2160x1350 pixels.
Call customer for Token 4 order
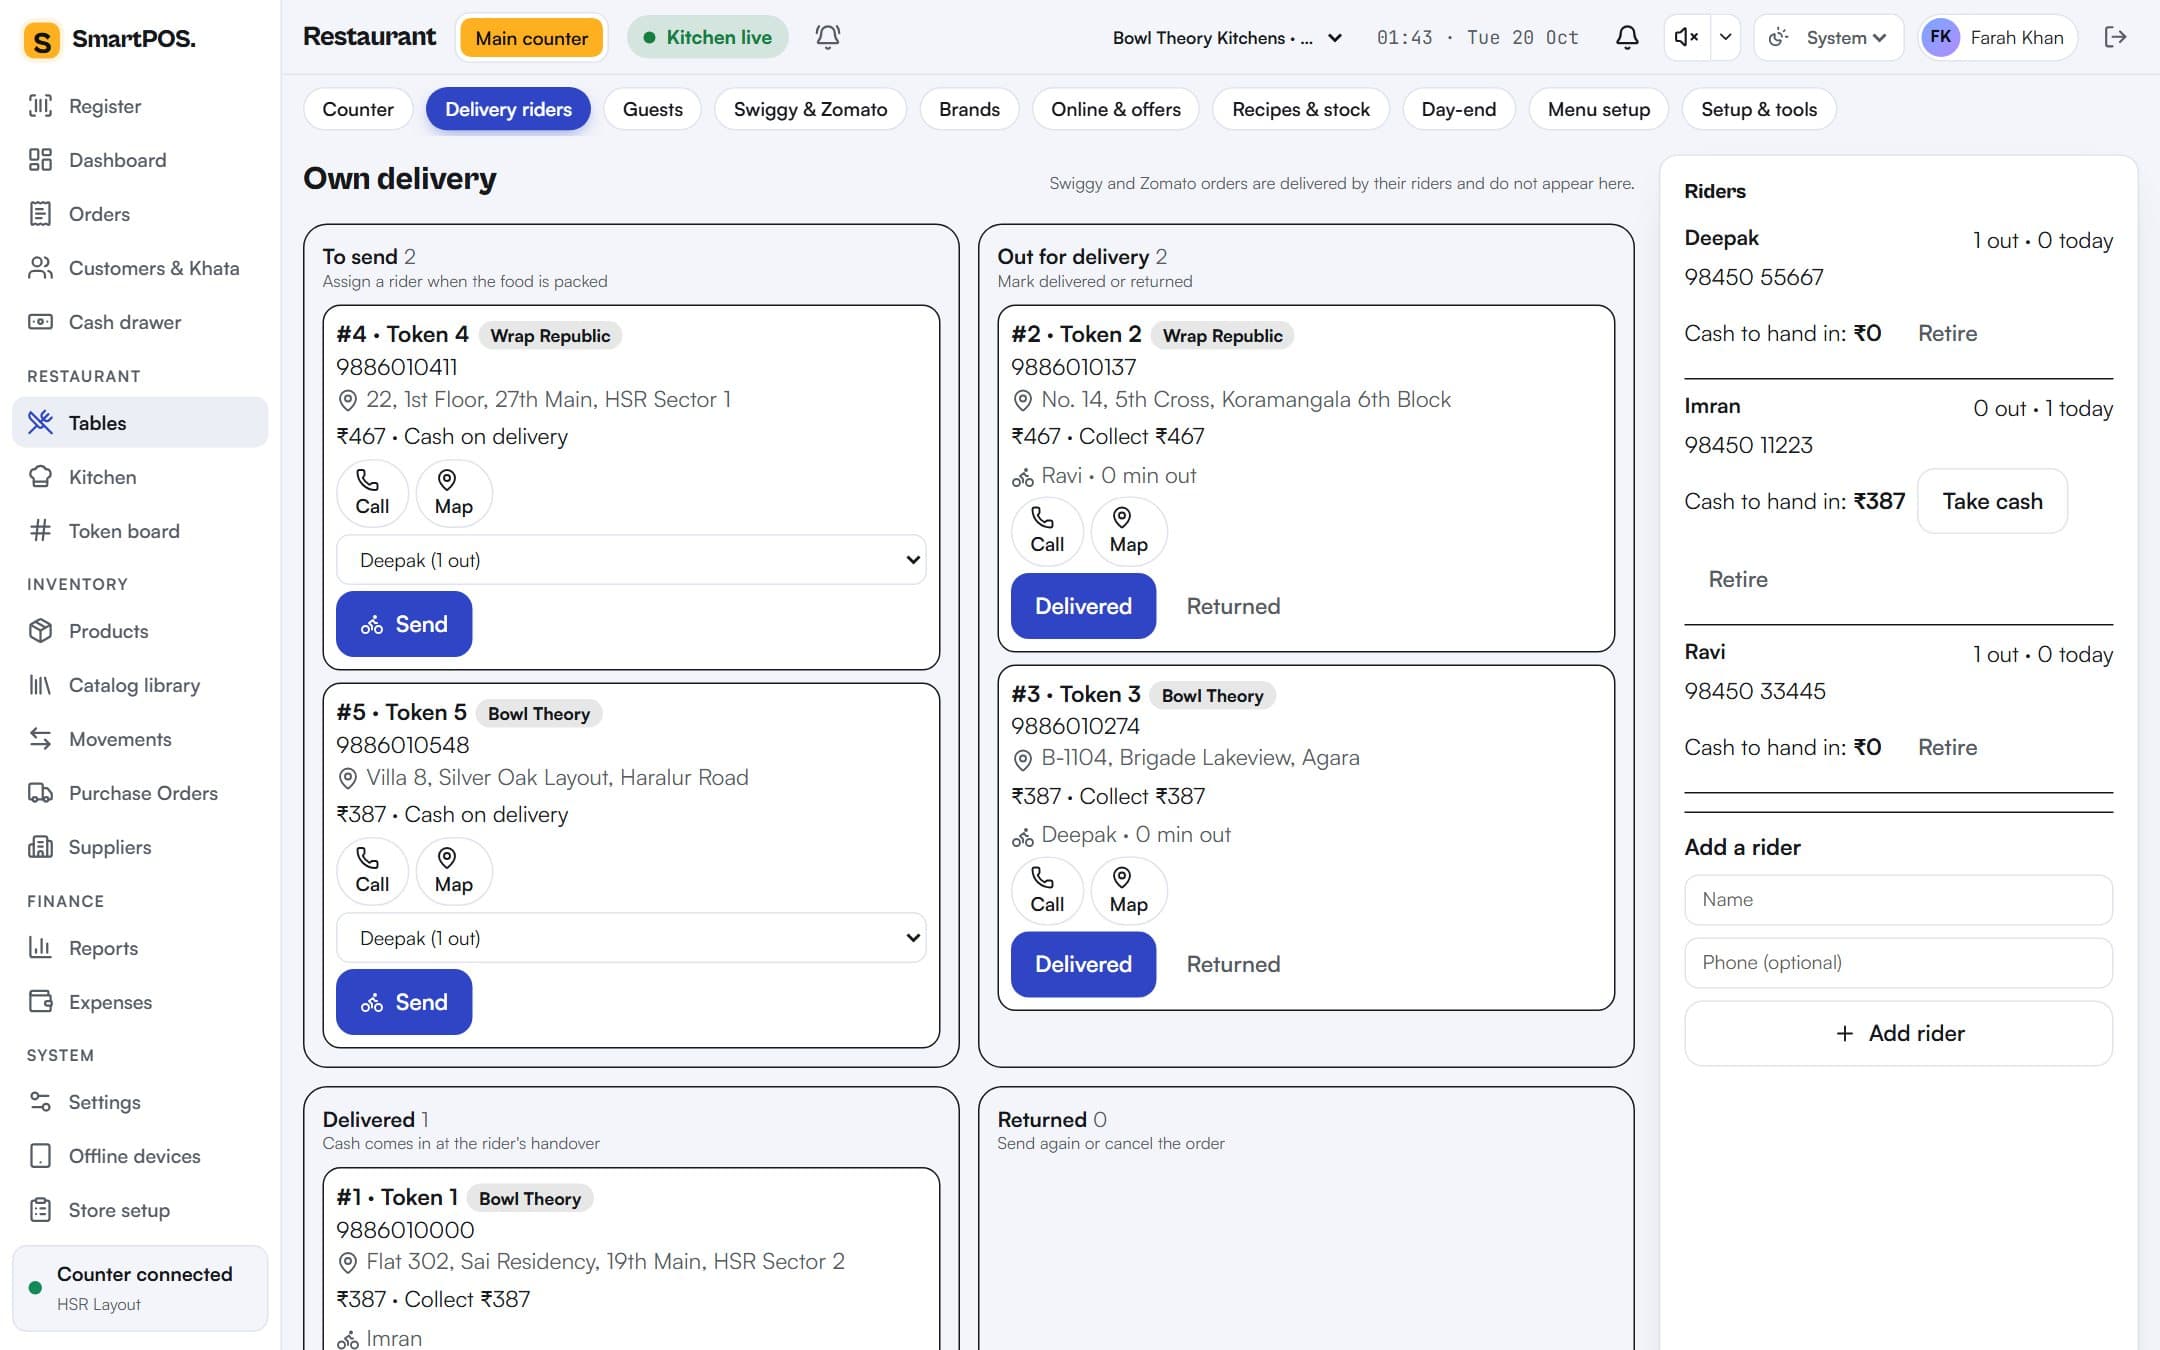point(372,493)
